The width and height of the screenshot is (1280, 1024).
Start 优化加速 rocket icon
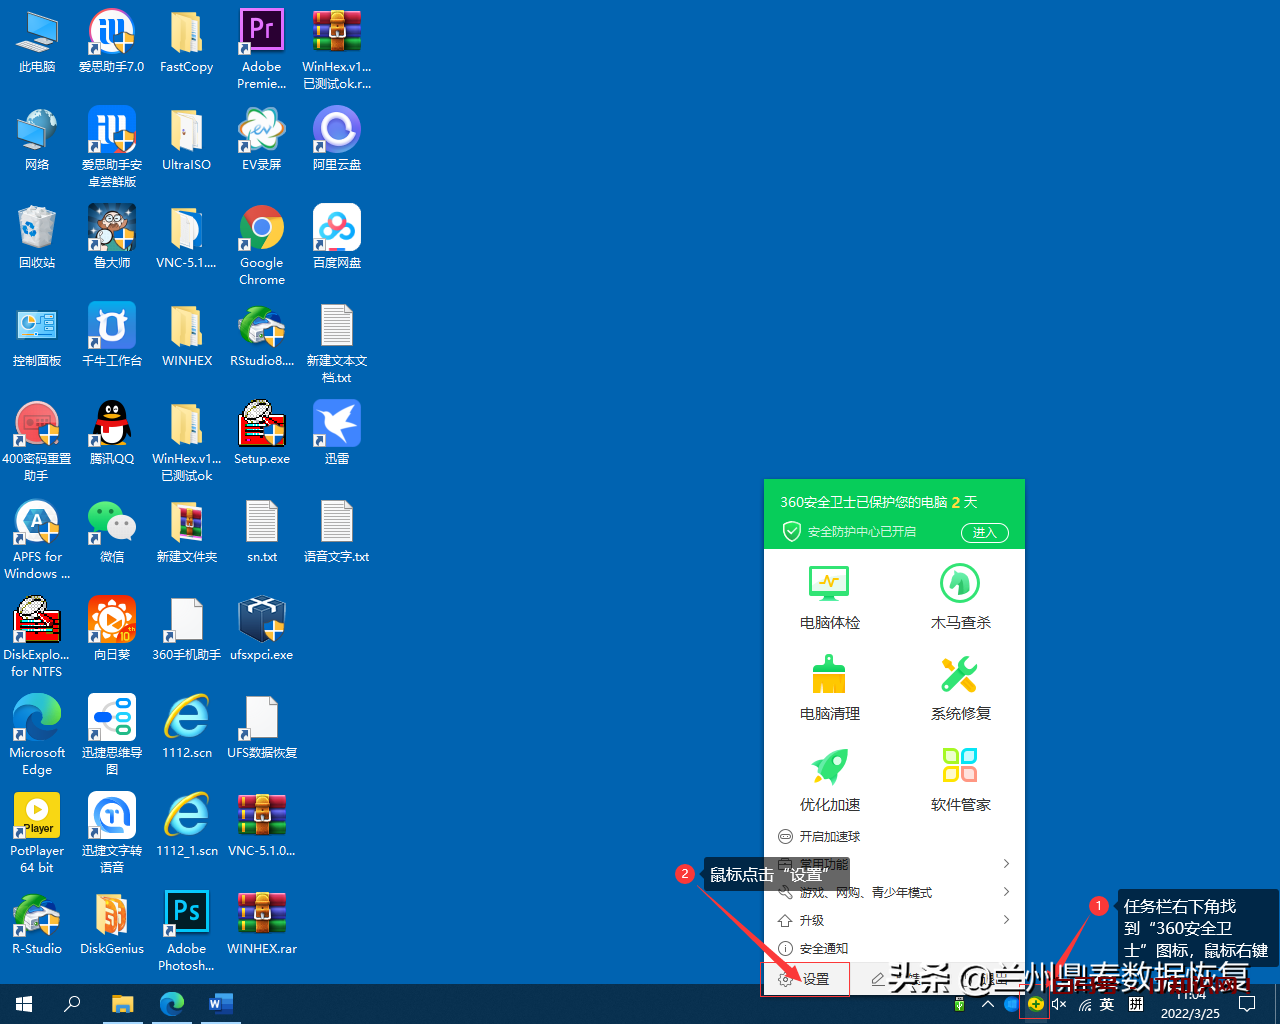829,779
